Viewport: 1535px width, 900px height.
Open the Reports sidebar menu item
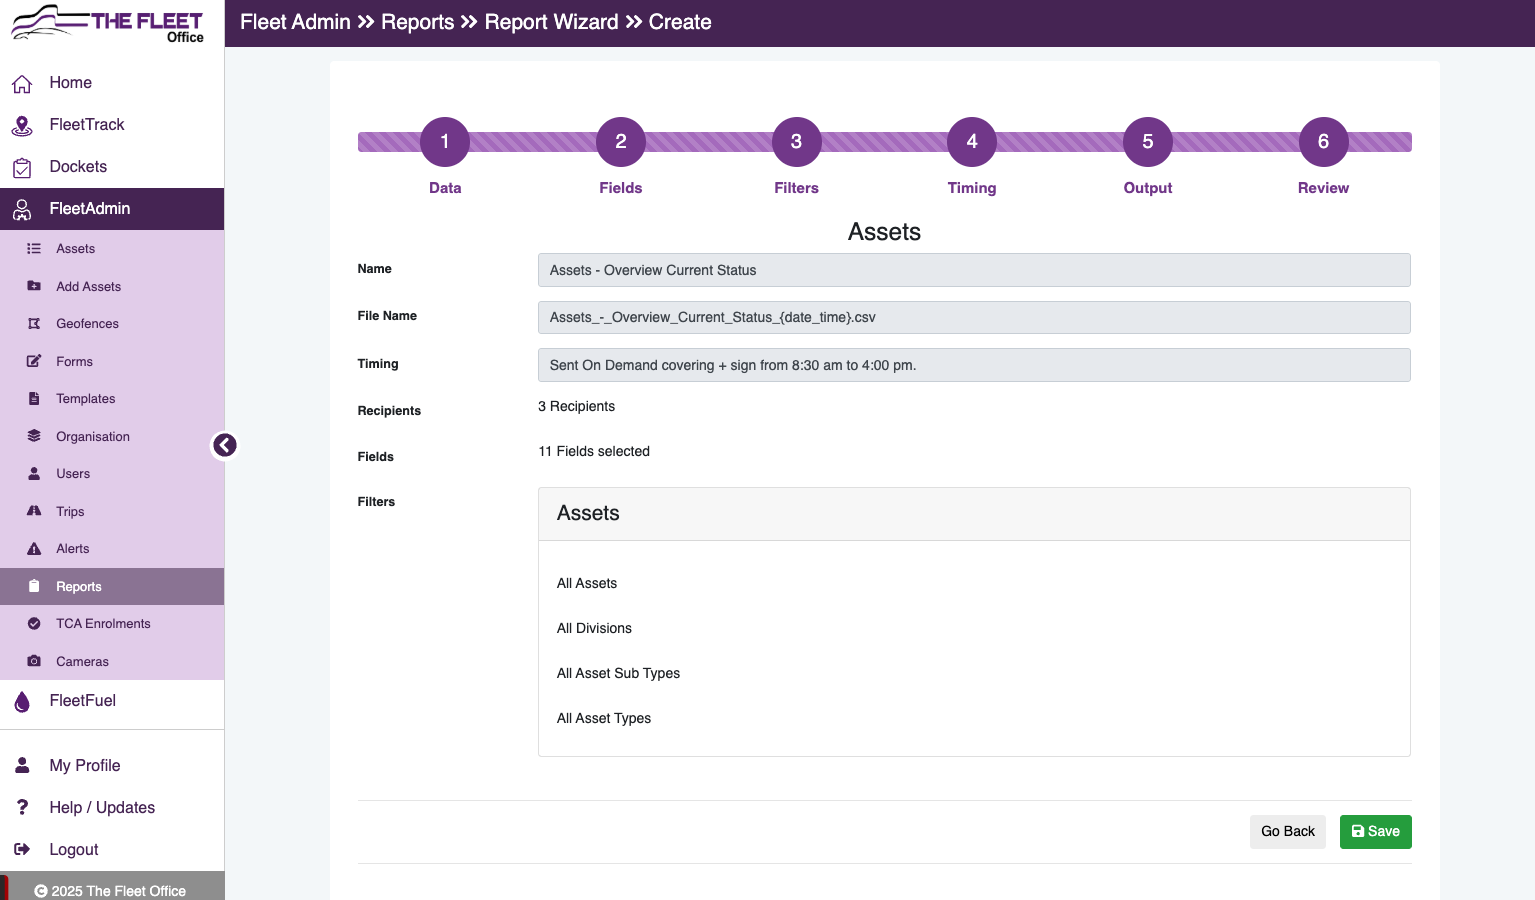click(x=112, y=587)
